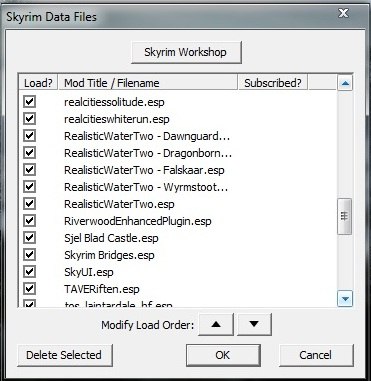This screenshot has height=381, width=371.
Task: Click the Subscribed? column header
Action: (273, 83)
